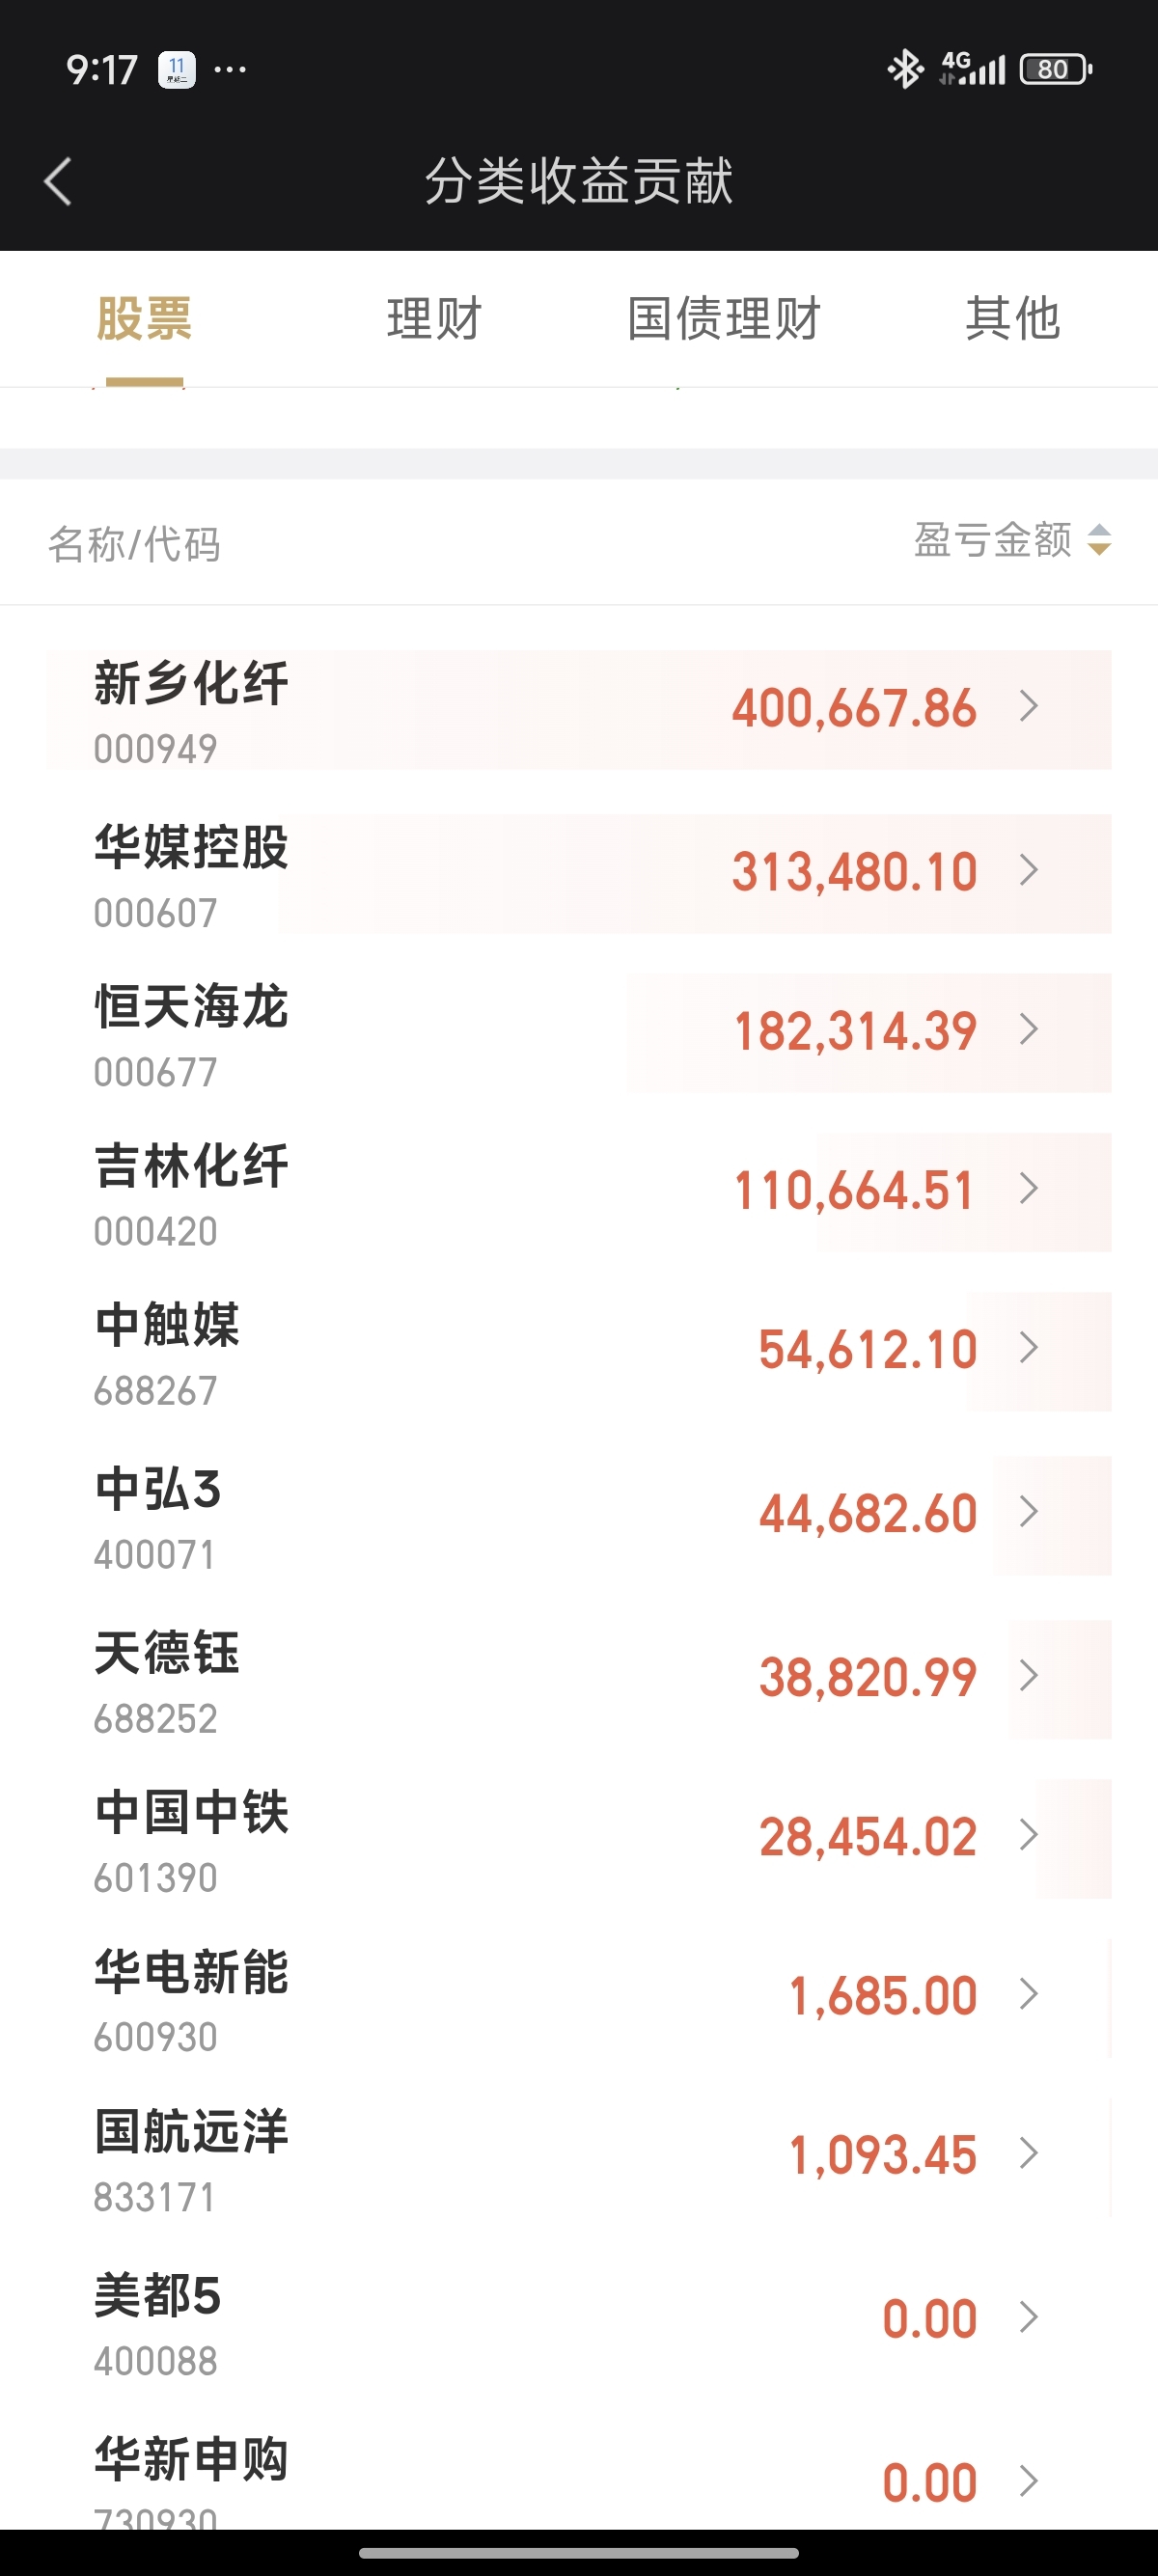Open the 天德钰 688252 stock entry
The height and width of the screenshot is (2576, 1158).
click(579, 1680)
